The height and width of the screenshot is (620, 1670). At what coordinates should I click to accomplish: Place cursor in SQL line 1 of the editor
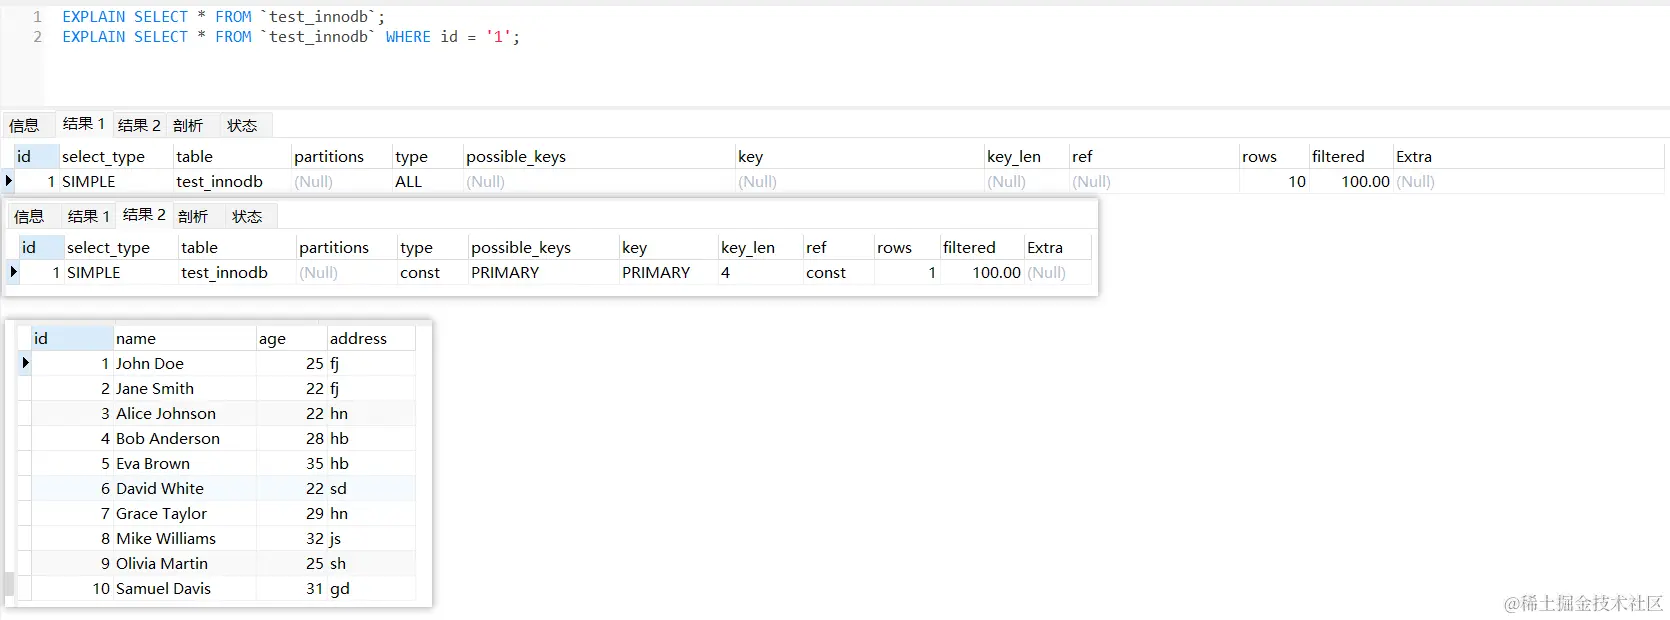pyautogui.click(x=223, y=17)
